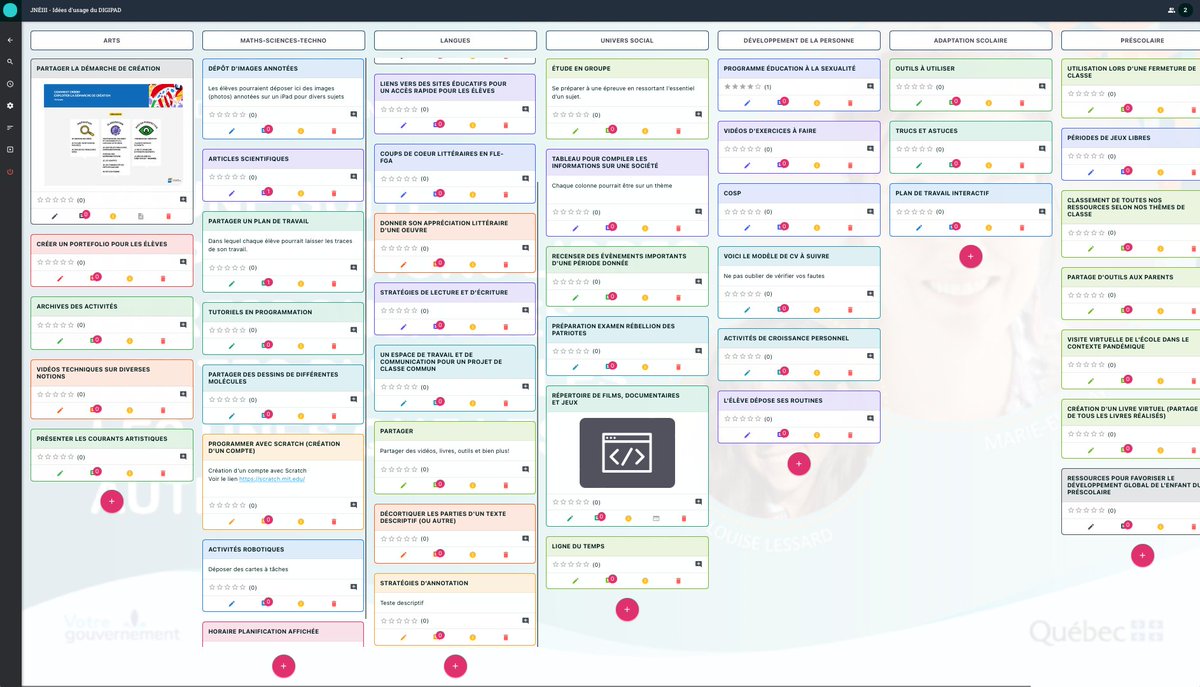This screenshot has width=1200, height=687.
Task: Click the 'ARTS' column header
Action: pos(112,40)
